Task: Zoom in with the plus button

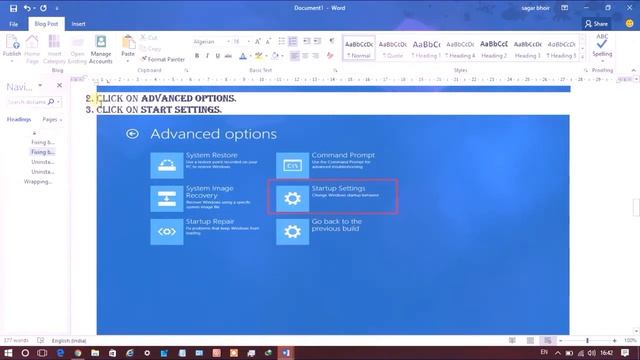Action: coord(614,340)
